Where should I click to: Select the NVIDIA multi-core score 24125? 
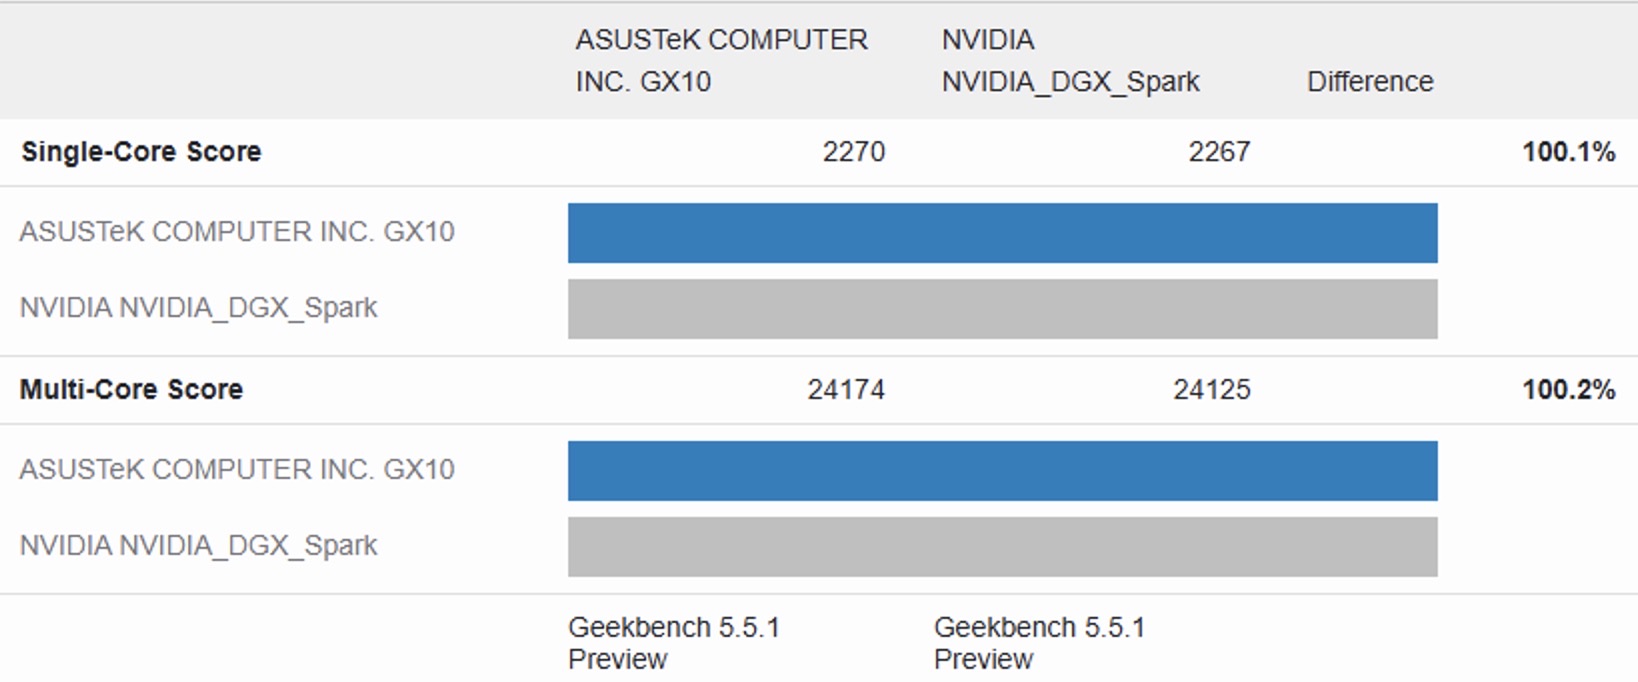(x=1212, y=390)
